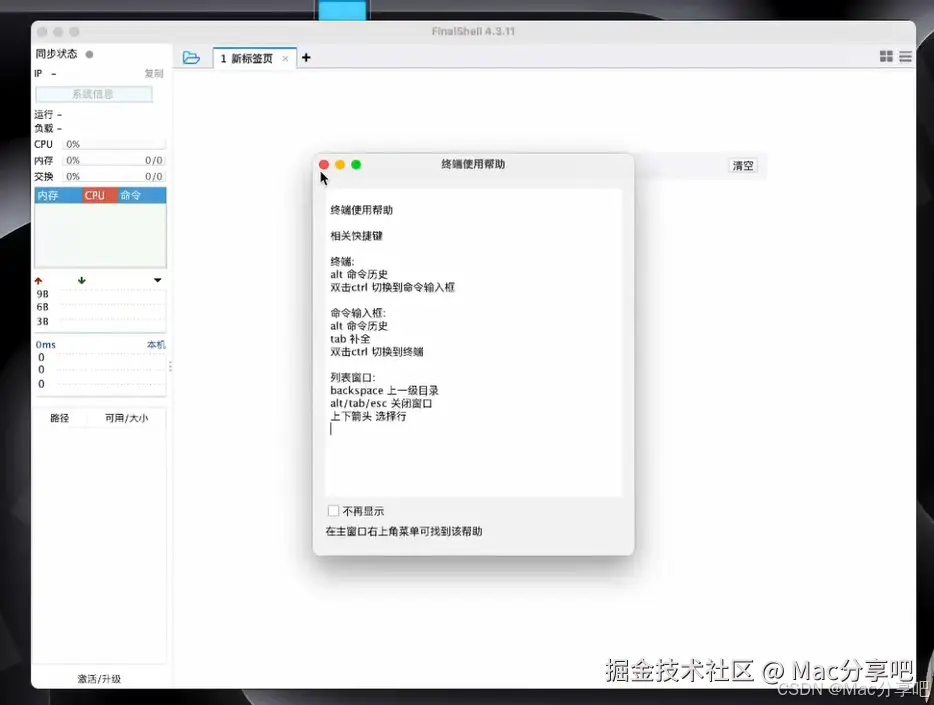The image size is (934, 705).
Task: Click the CPU usage progress bar
Action: click(x=114, y=144)
